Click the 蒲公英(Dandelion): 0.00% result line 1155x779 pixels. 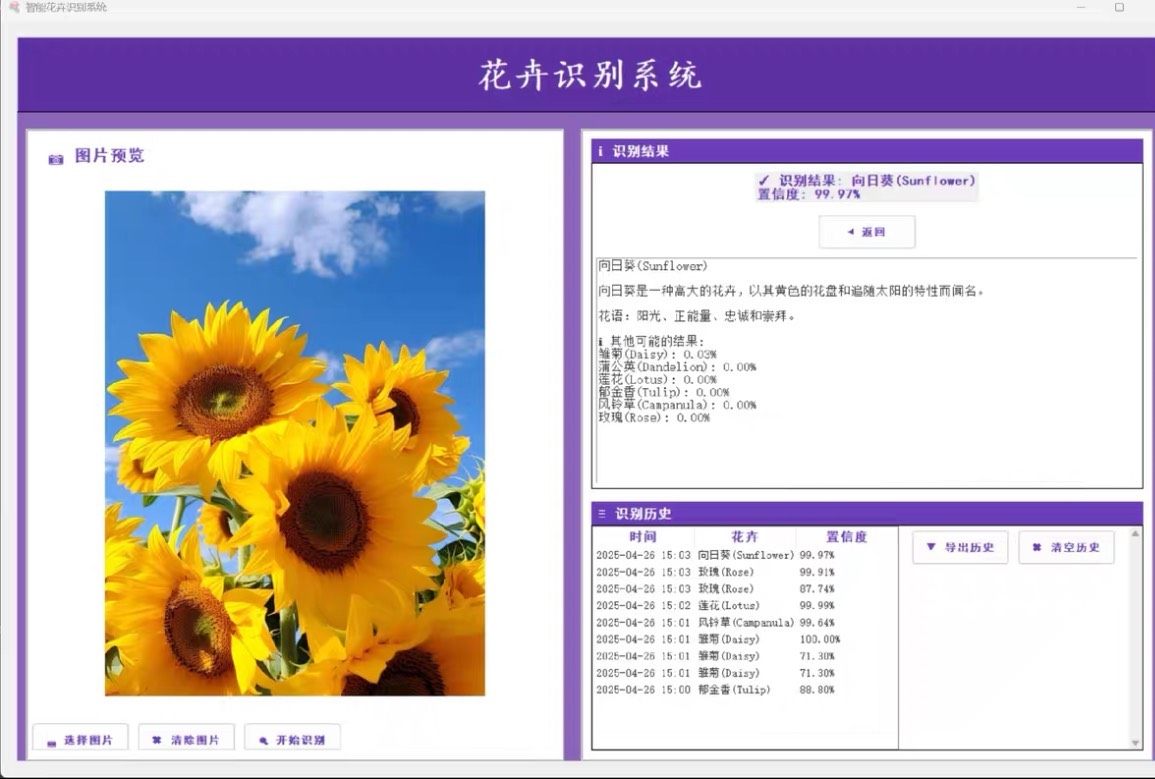pyautogui.click(x=677, y=367)
